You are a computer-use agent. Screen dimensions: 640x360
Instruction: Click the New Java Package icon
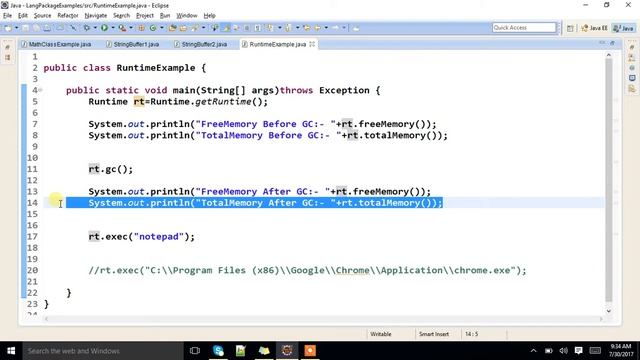141,28
